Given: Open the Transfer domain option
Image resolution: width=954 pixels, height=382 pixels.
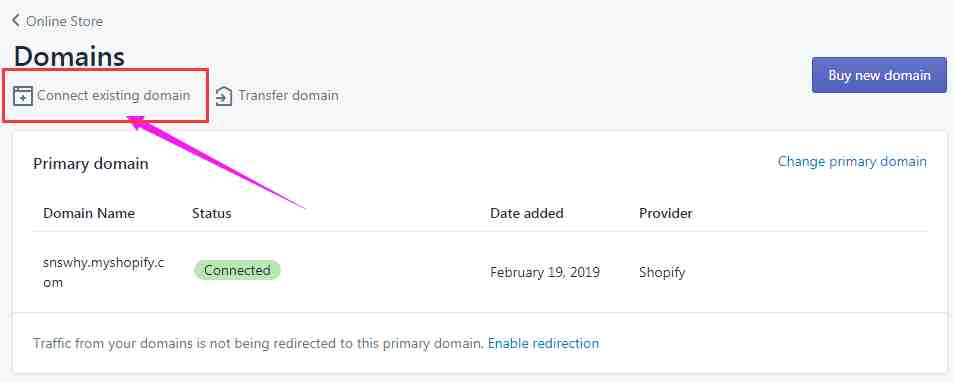Looking at the screenshot, I should pyautogui.click(x=288, y=96).
